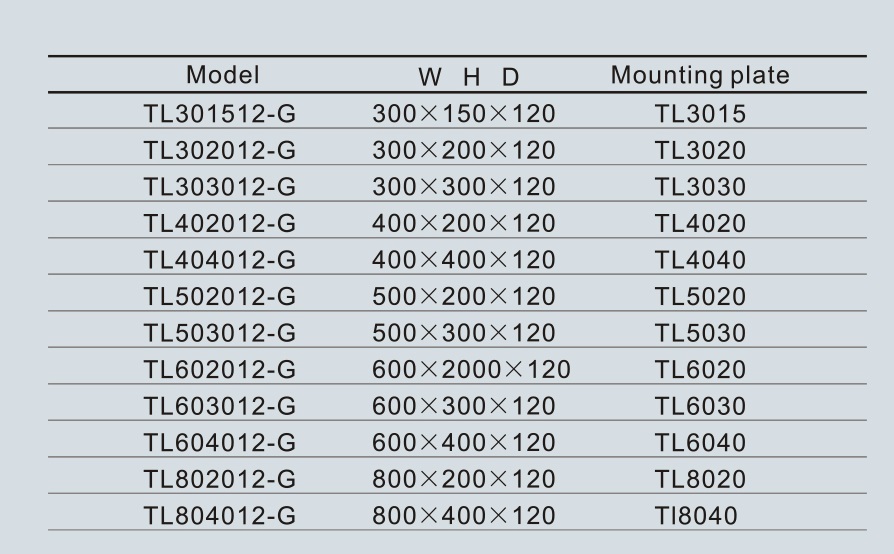Screen dimensions: 894x554
Task: Click model TL503012-G in the table
Action: click(x=220, y=333)
